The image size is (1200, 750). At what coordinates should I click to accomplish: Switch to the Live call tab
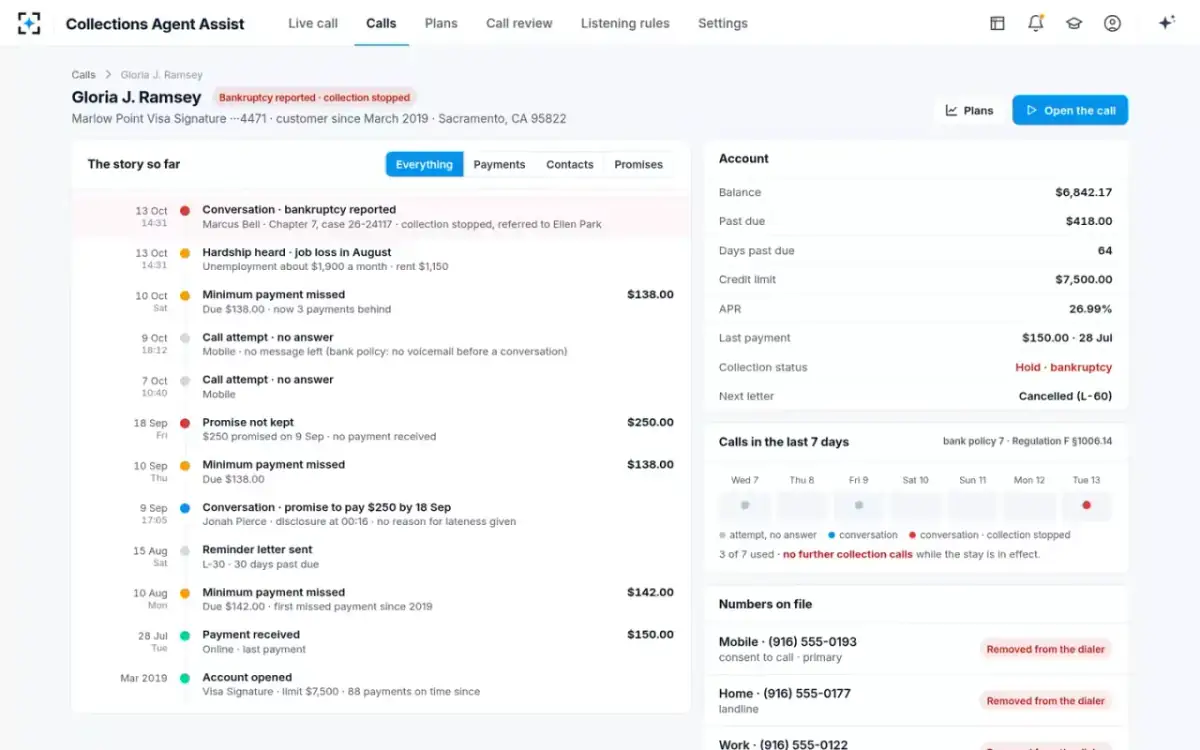tap(313, 23)
